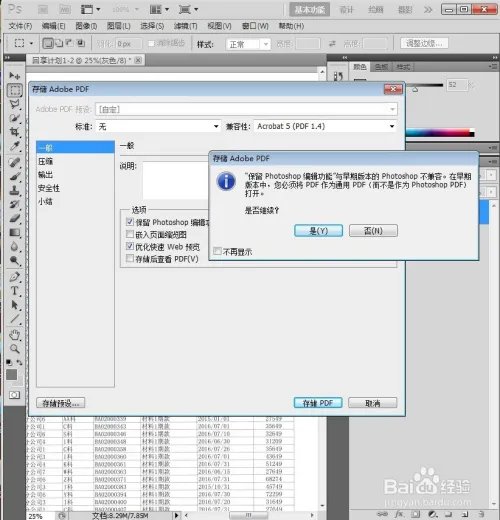Click the new selection mode icon in options bar
The image size is (500, 520).
48,43
